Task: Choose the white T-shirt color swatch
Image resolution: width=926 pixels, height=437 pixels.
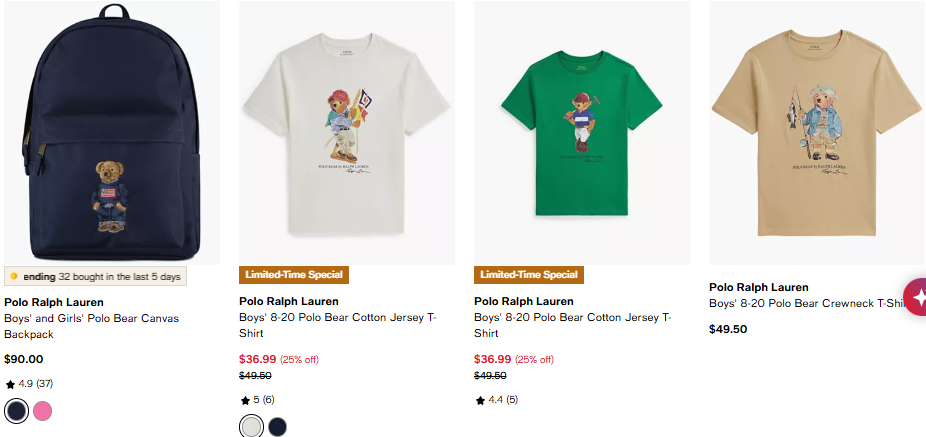Action: tap(252, 426)
